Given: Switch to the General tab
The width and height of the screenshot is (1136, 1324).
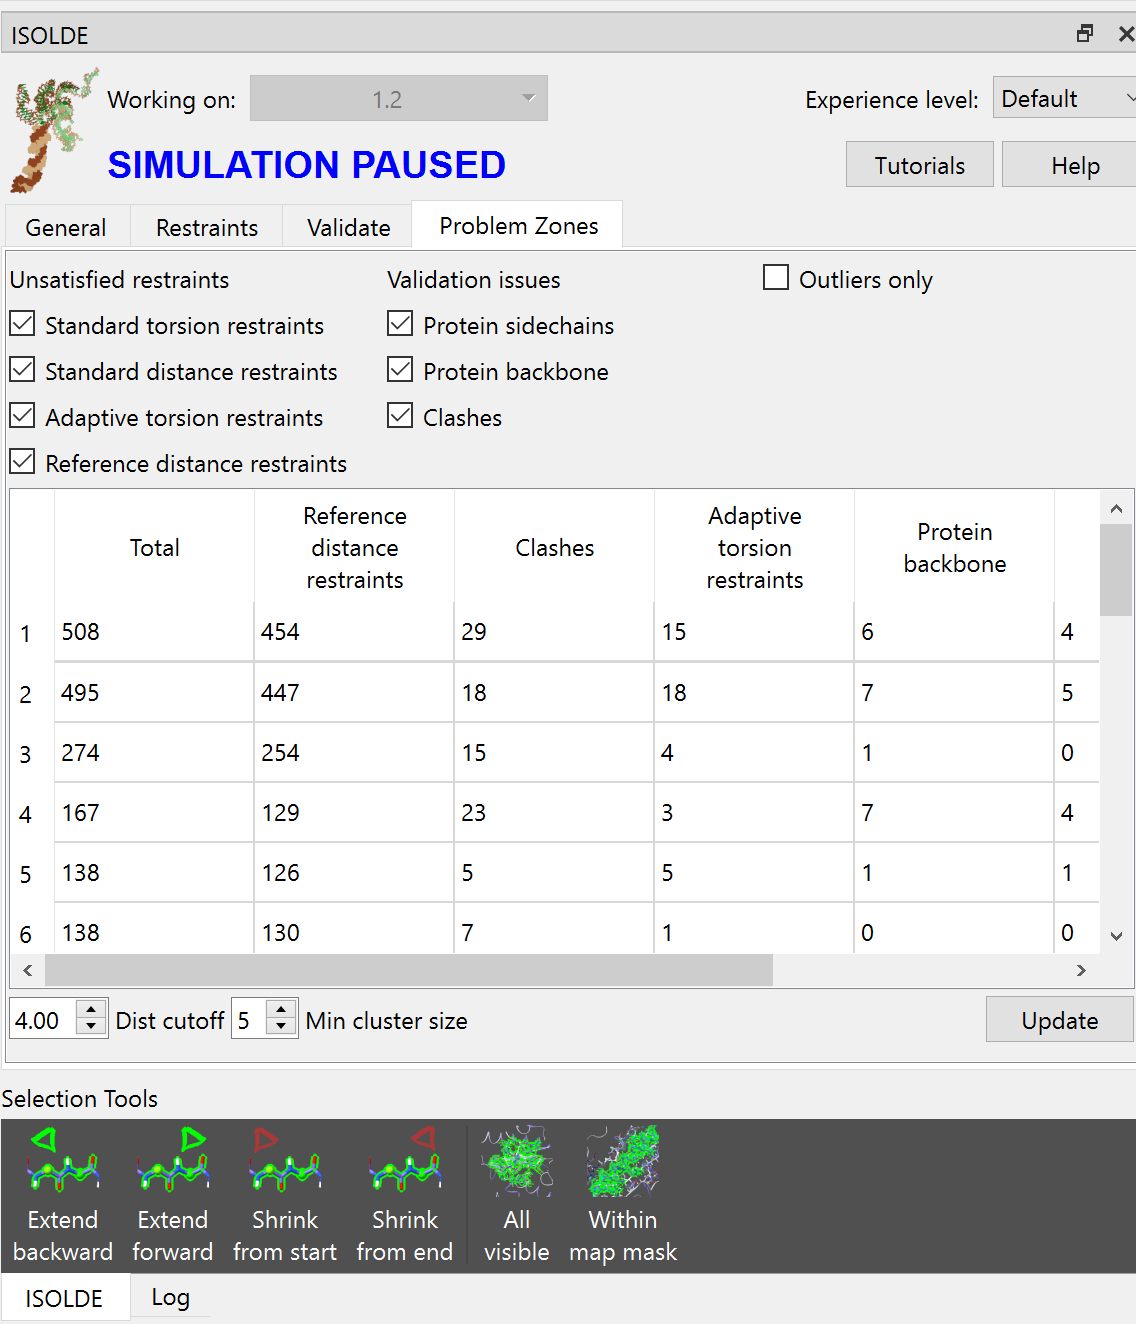Looking at the screenshot, I should pyautogui.click(x=66, y=228).
